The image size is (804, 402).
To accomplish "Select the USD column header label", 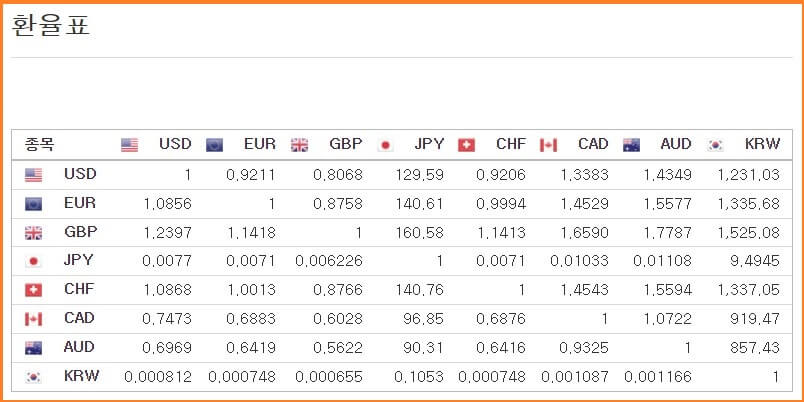I will (175, 144).
